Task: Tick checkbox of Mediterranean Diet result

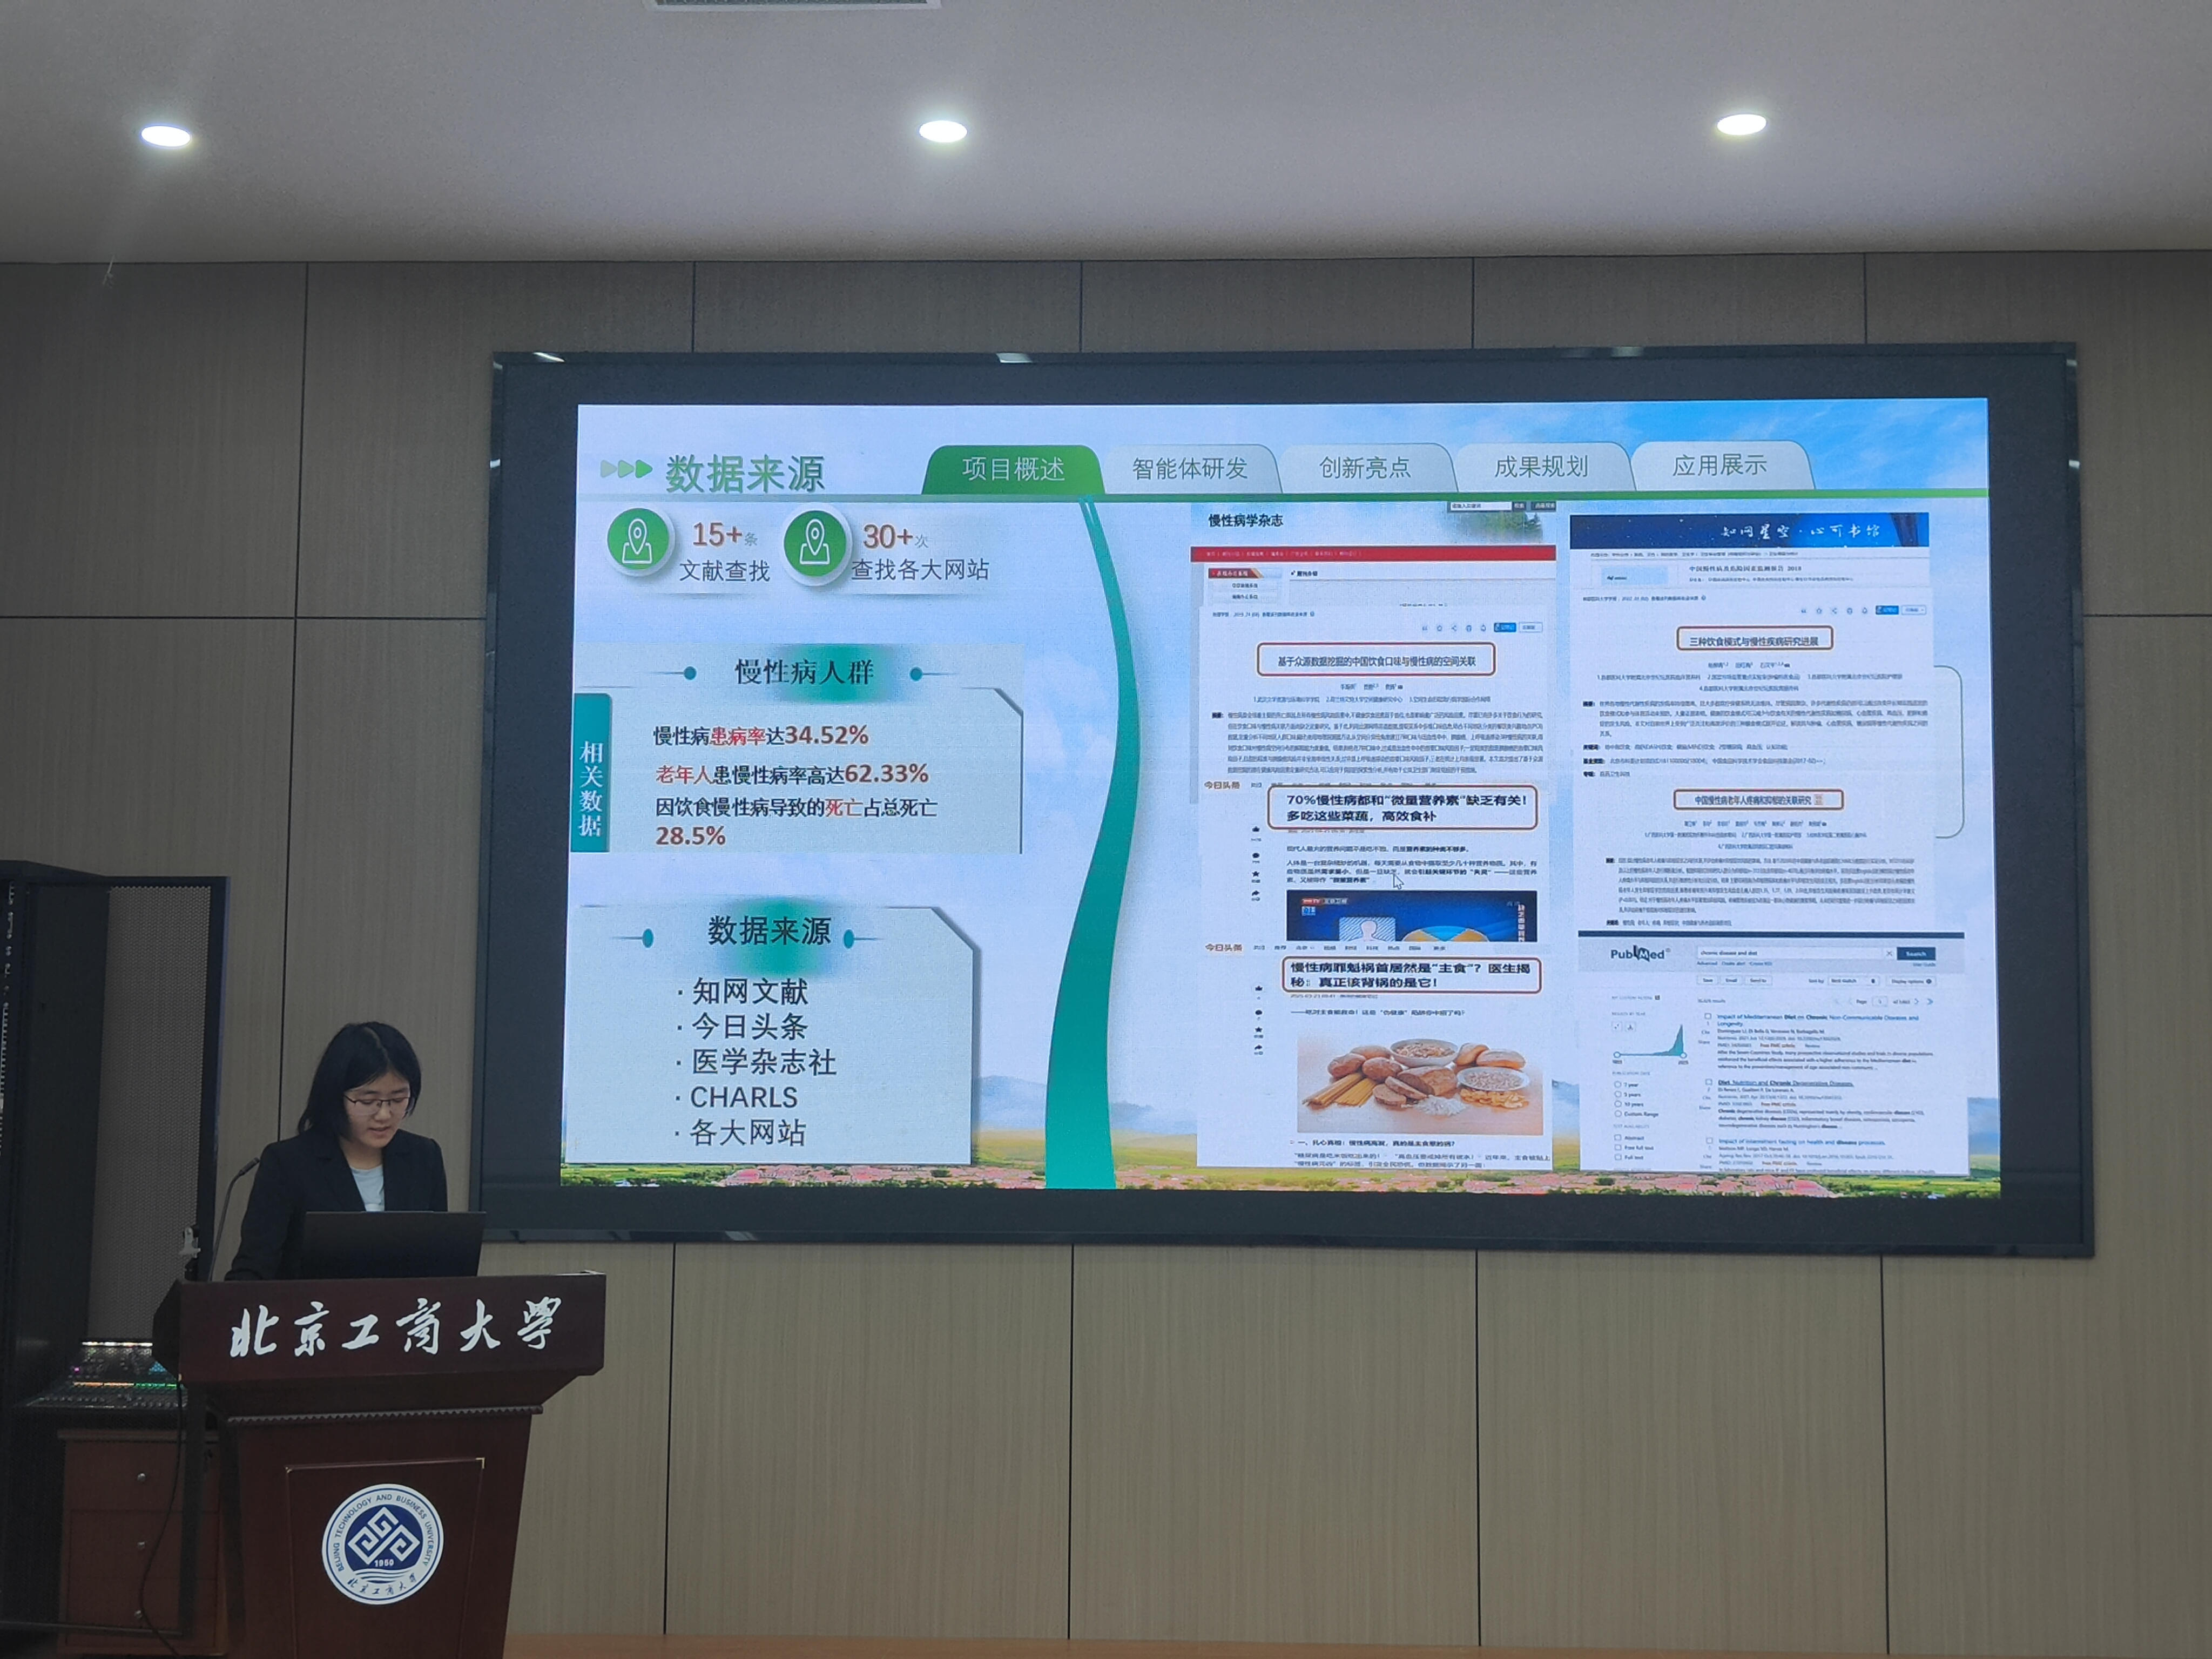Action: tap(1708, 1016)
